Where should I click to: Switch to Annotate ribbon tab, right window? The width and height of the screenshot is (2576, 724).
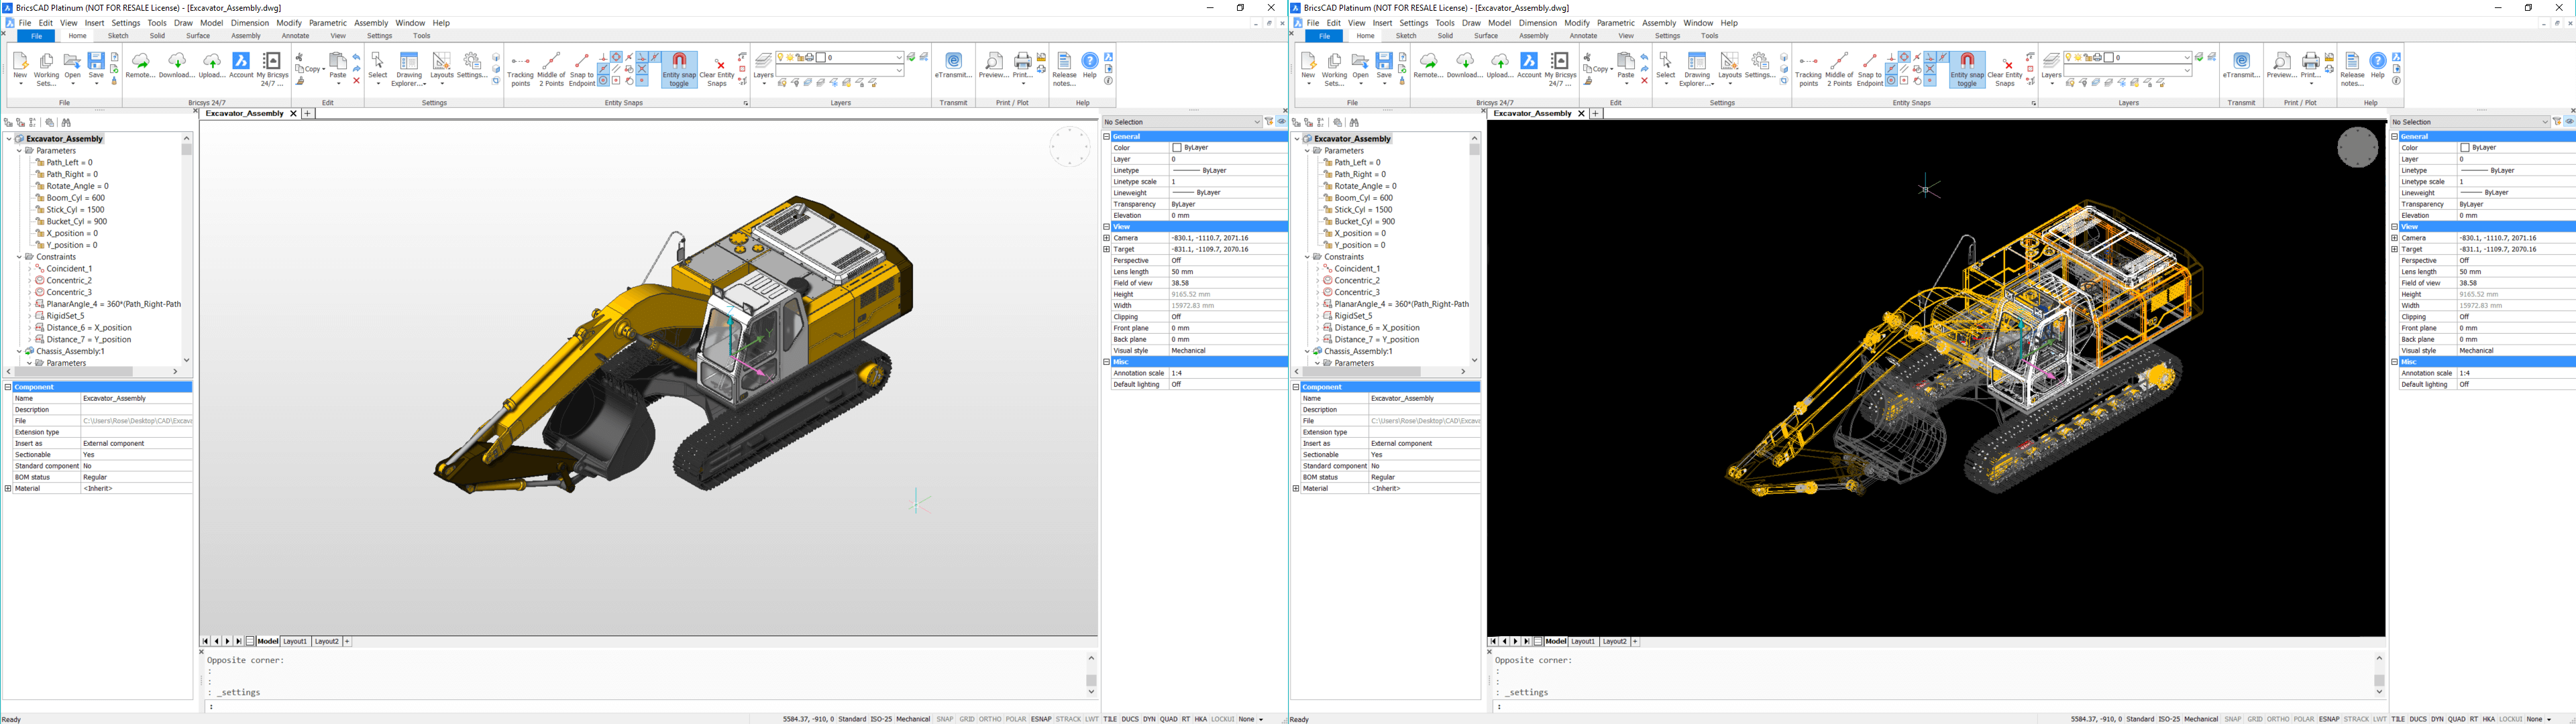1583,36
